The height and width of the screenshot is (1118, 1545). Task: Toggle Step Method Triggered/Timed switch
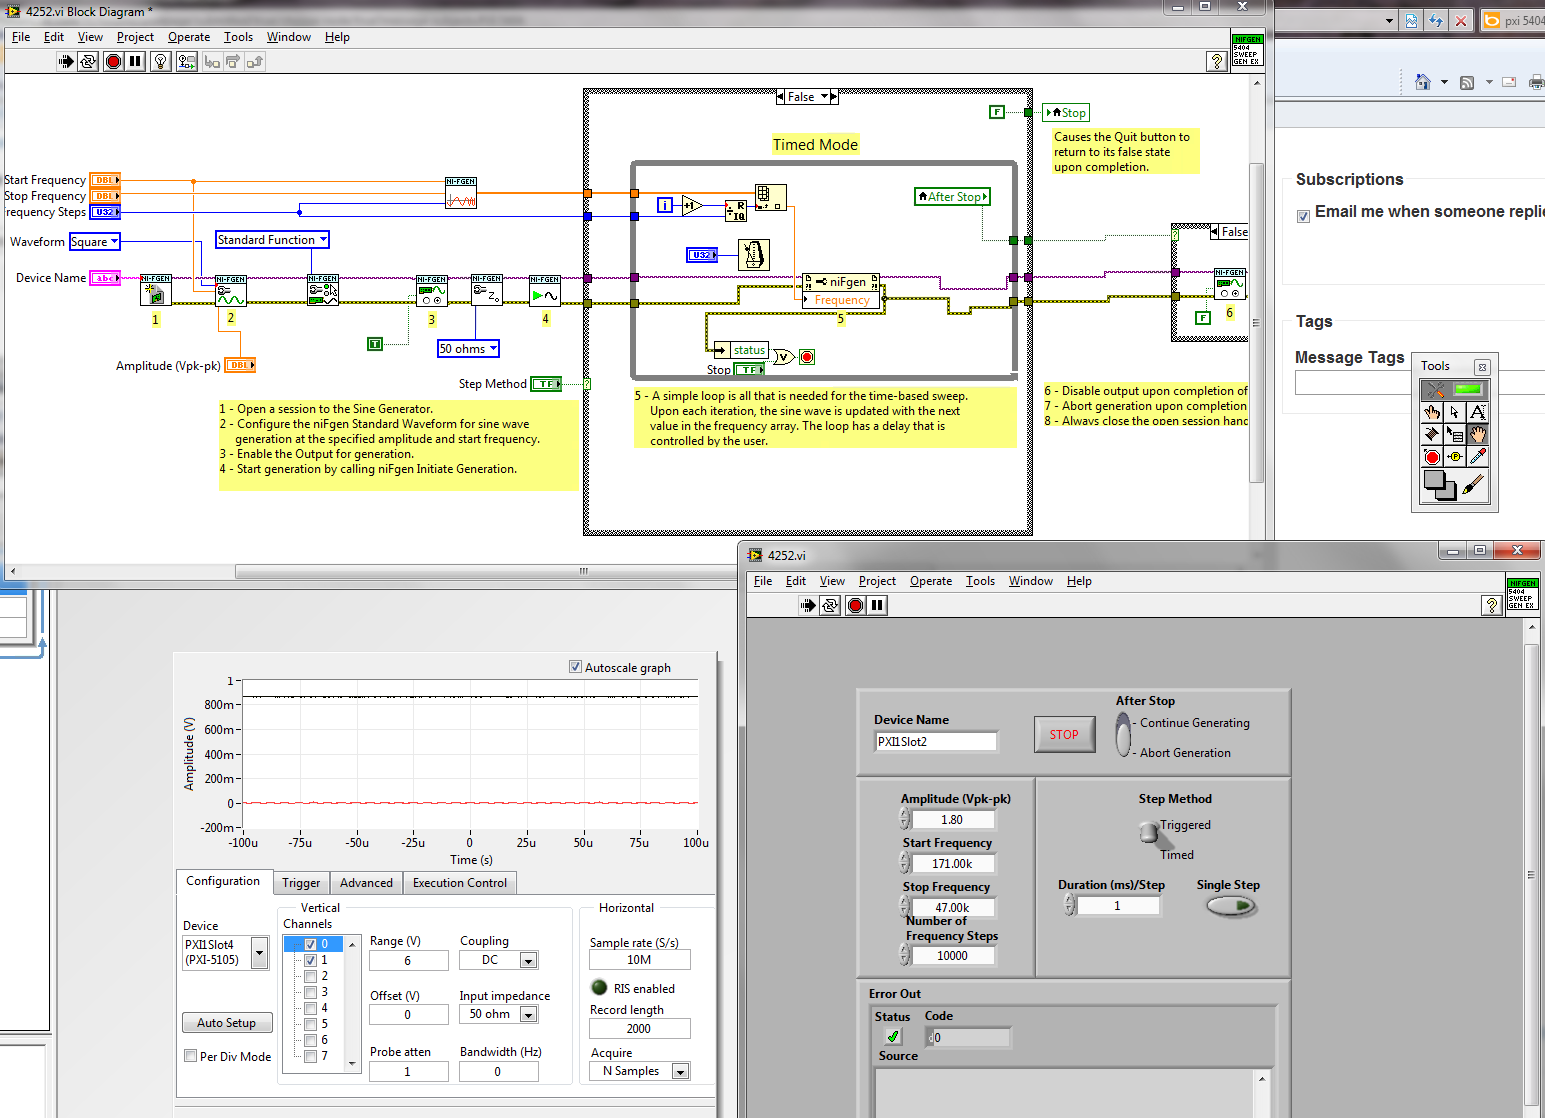coord(1149,833)
